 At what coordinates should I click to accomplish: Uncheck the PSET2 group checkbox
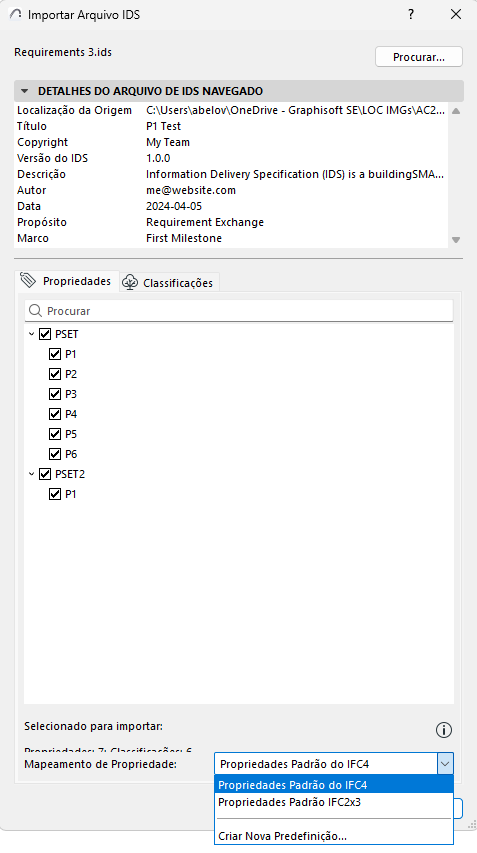point(45,474)
